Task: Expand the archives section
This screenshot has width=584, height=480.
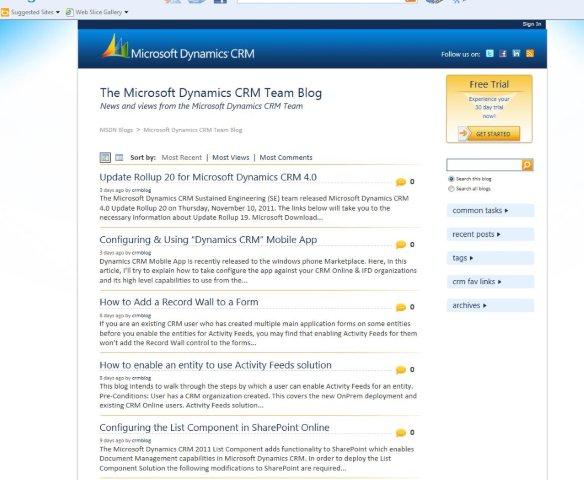Action: point(490,305)
